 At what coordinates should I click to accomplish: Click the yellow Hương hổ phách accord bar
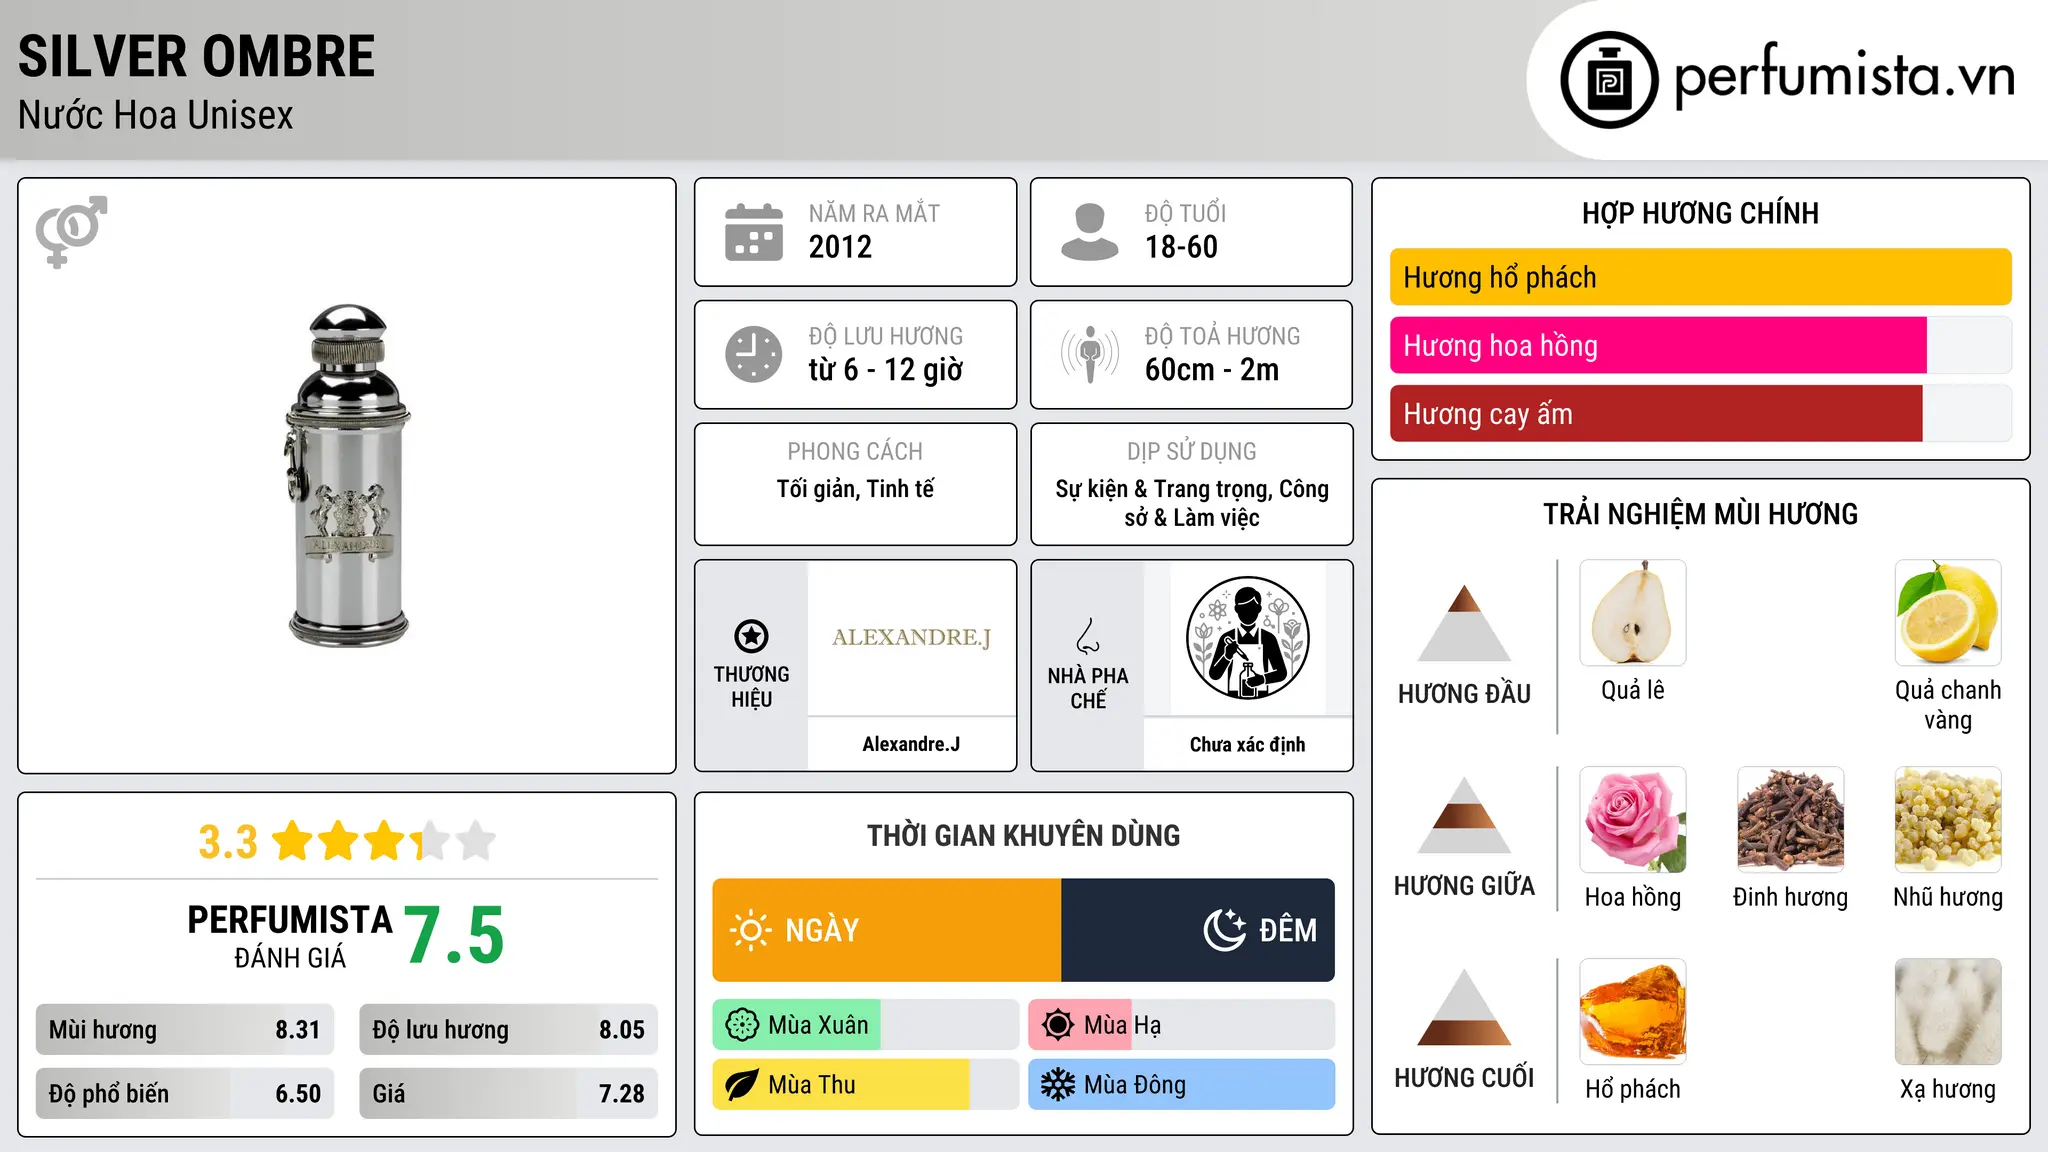[x=1700, y=277]
